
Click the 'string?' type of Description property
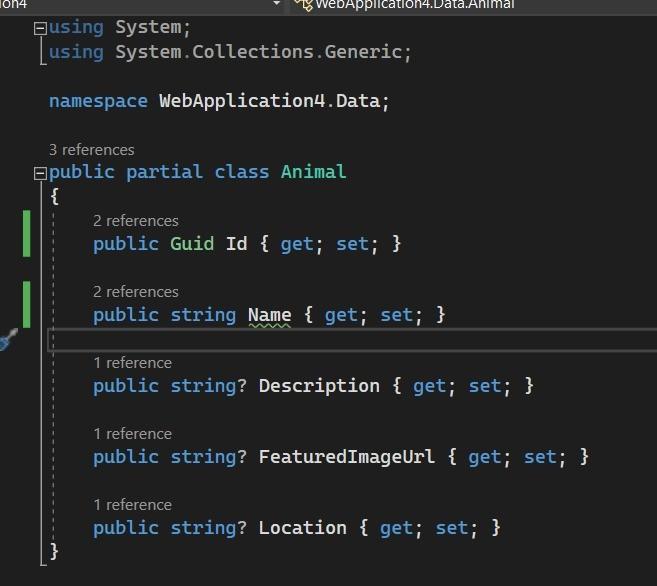[x=209, y=386]
